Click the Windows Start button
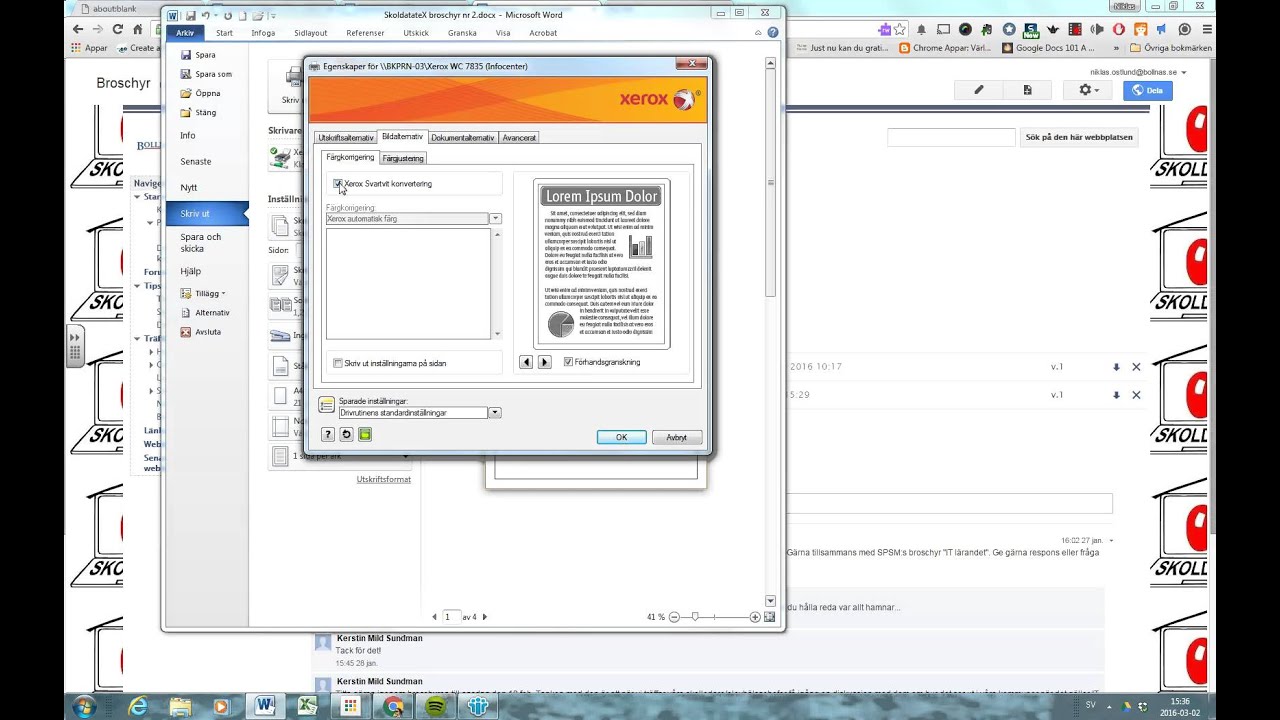Viewport: 1280px width, 720px height. 84,706
